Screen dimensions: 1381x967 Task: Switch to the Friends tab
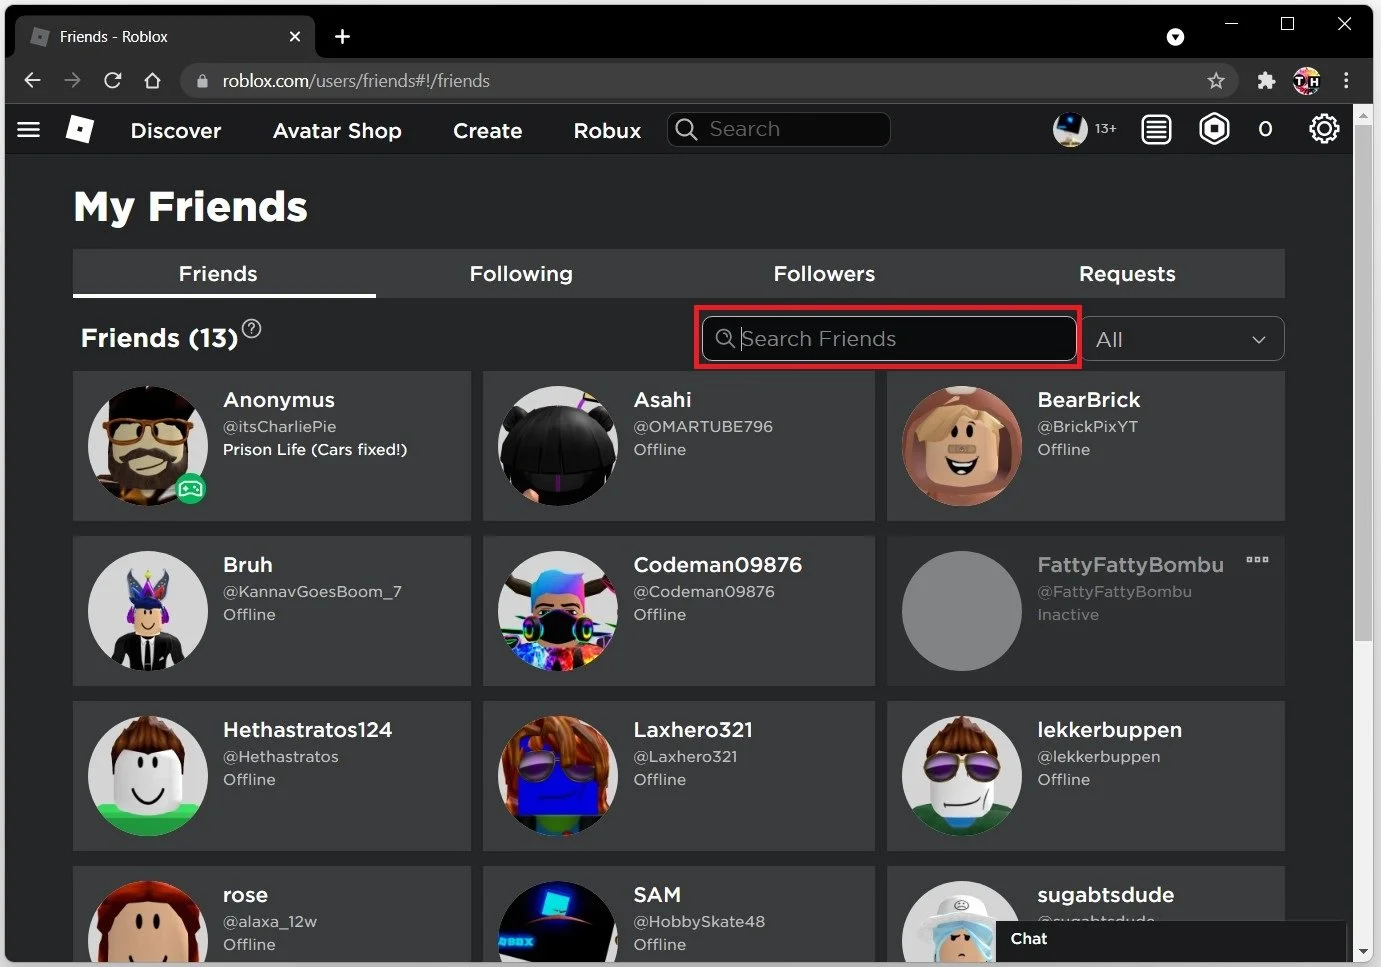point(218,274)
